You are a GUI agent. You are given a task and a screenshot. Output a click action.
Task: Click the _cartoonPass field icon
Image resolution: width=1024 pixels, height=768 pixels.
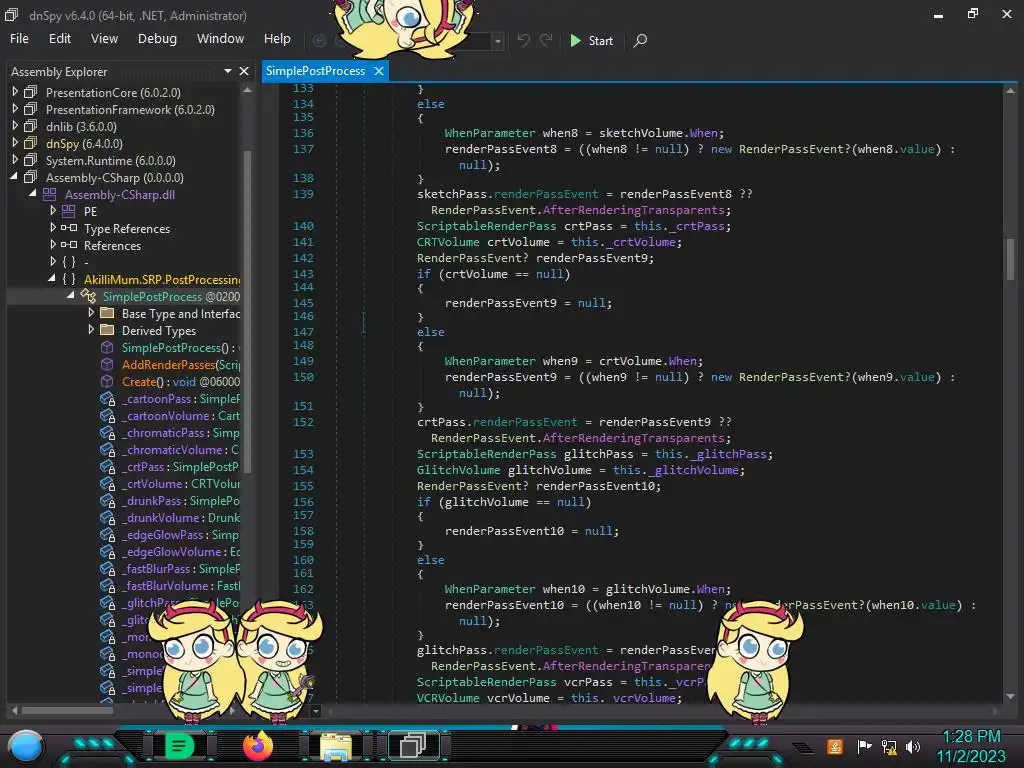(x=108, y=398)
